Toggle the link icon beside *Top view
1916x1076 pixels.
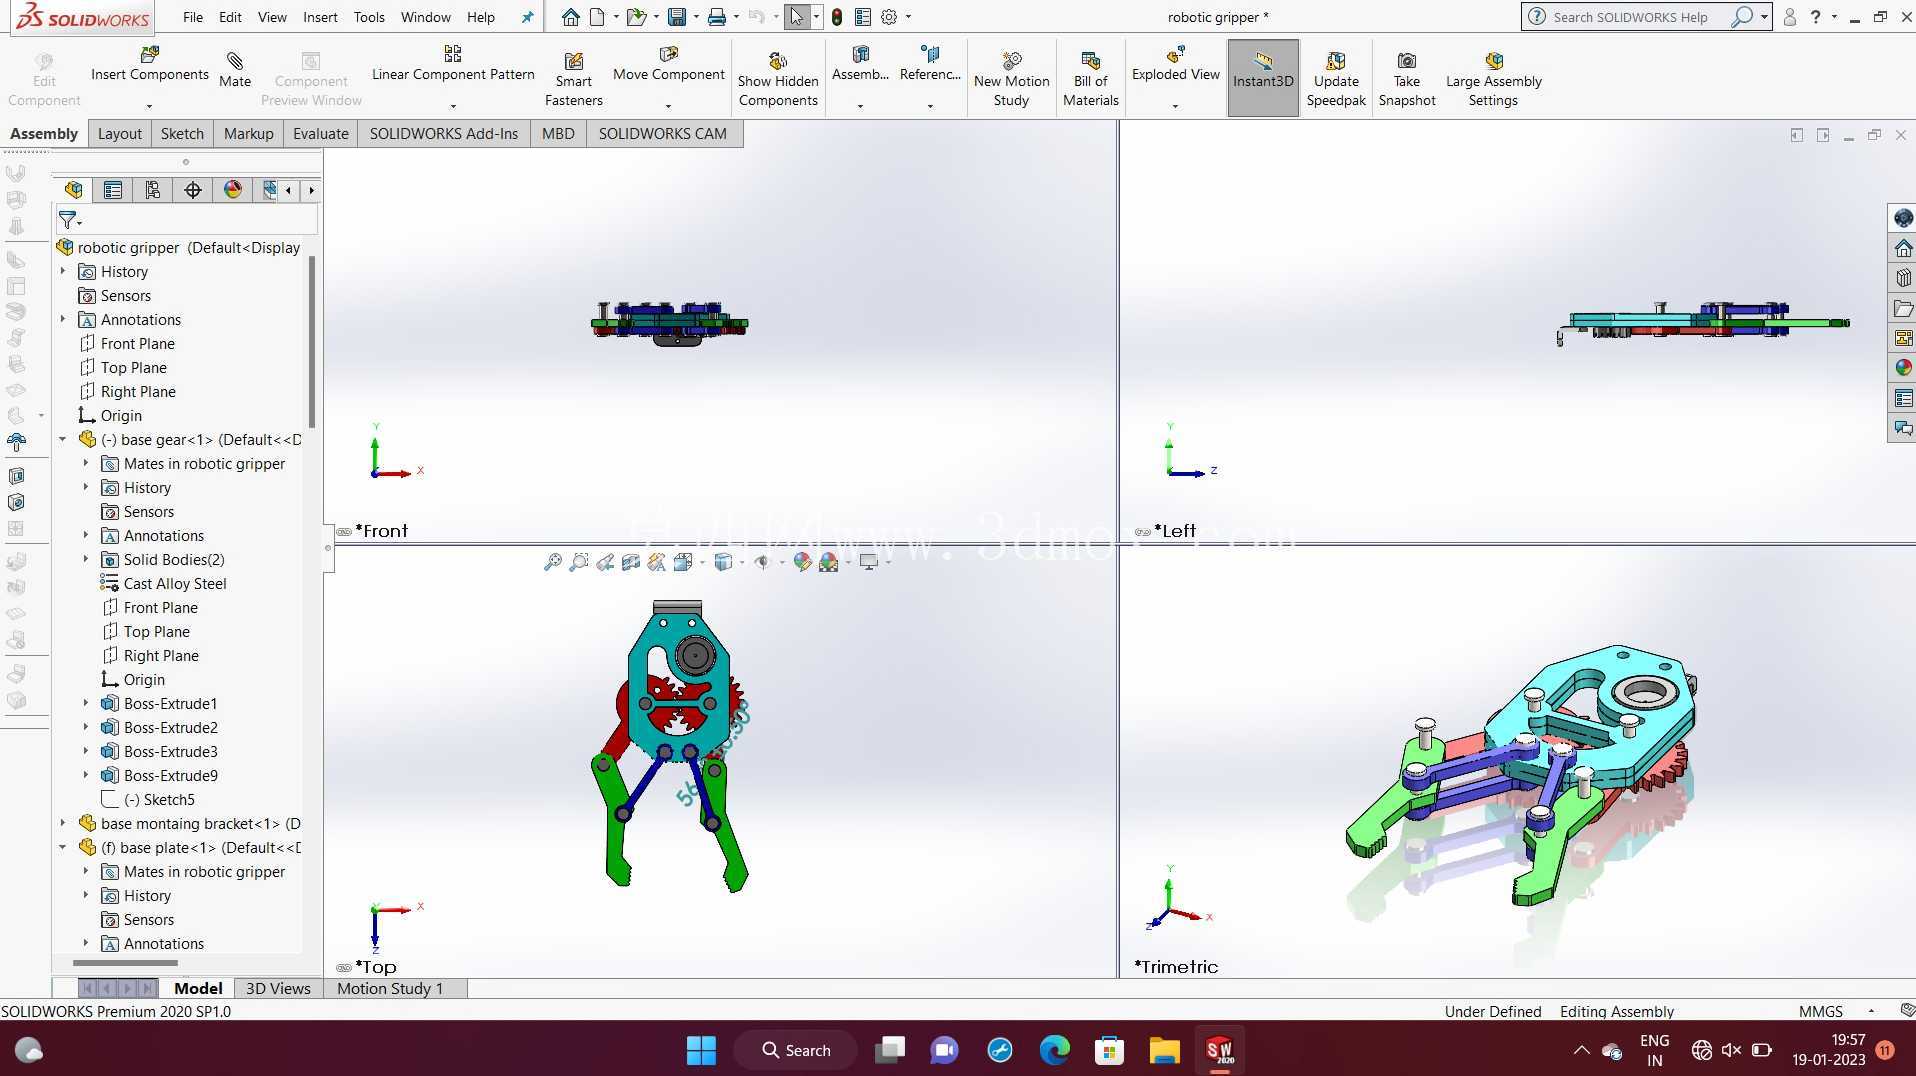click(x=344, y=967)
